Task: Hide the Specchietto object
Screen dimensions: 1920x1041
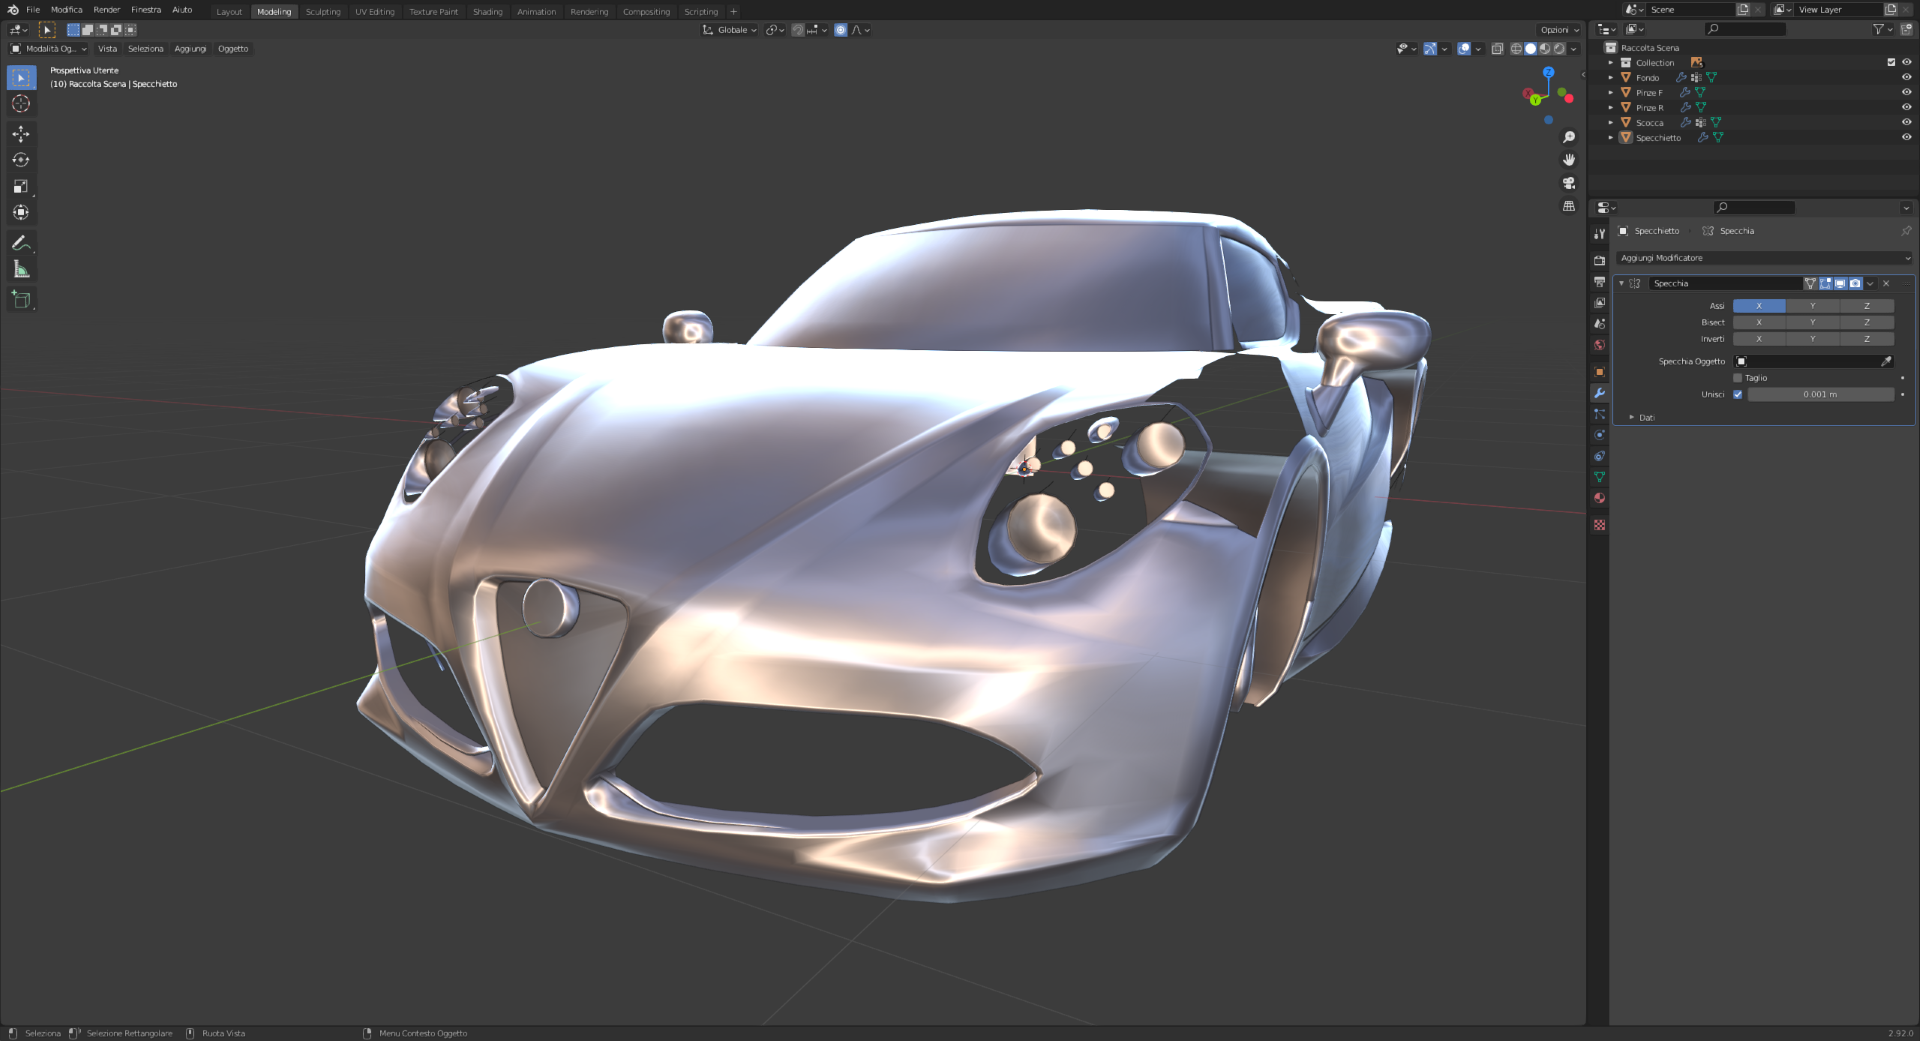Action: 1906,137
